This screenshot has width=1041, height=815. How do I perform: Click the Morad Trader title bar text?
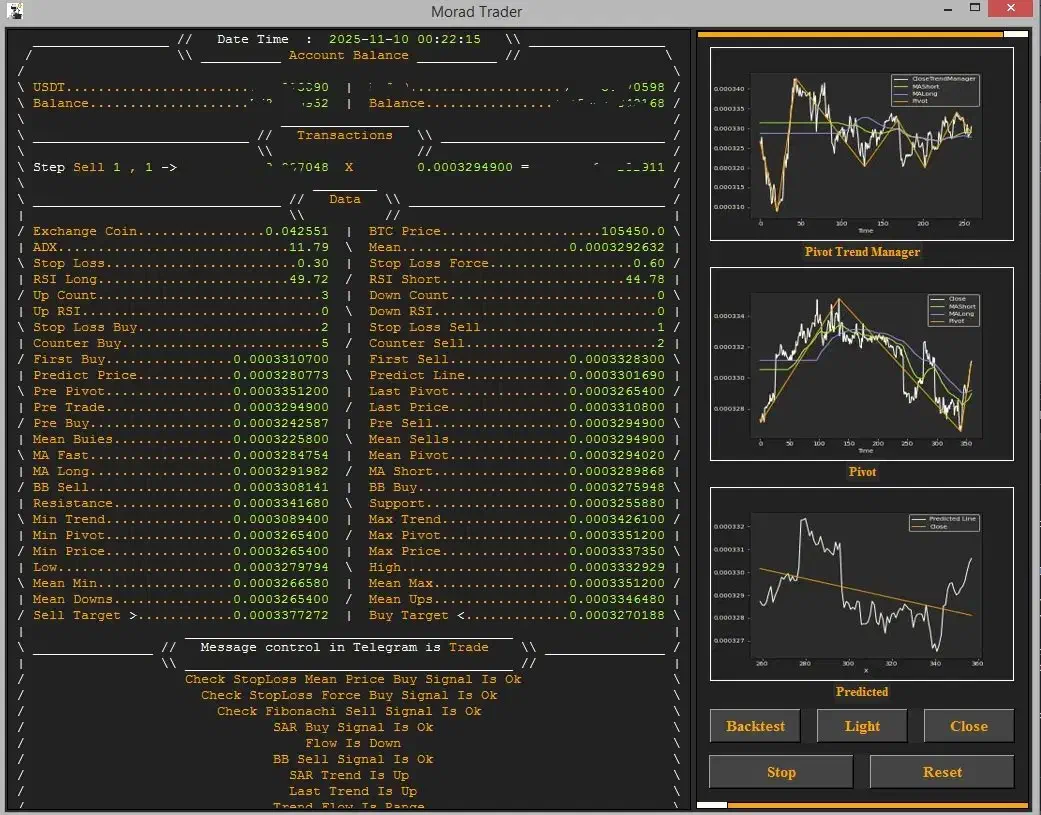(x=476, y=12)
